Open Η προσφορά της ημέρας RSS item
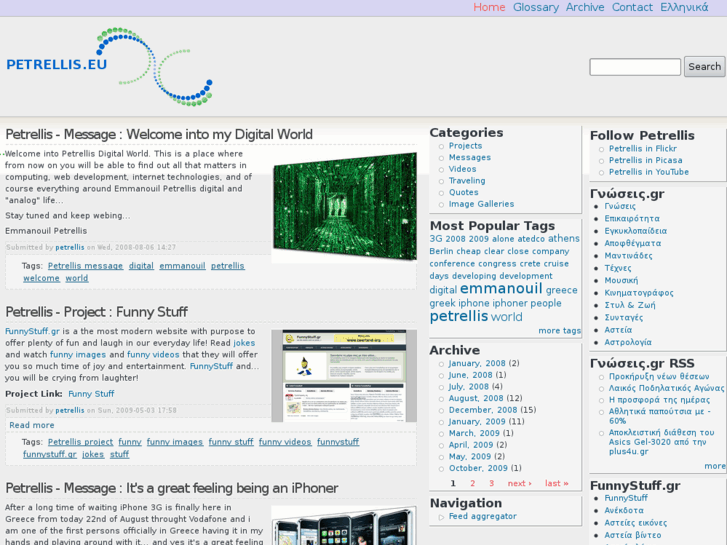Image resolution: width=727 pixels, height=545 pixels. [659, 399]
